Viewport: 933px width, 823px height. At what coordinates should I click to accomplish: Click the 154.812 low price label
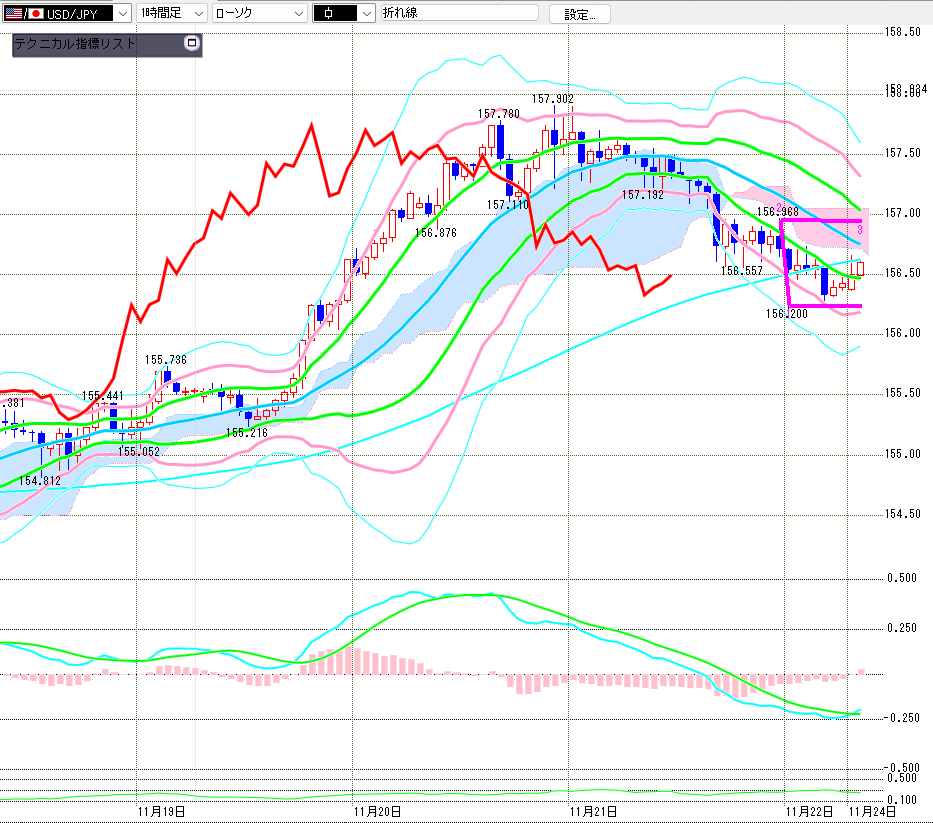click(x=40, y=481)
